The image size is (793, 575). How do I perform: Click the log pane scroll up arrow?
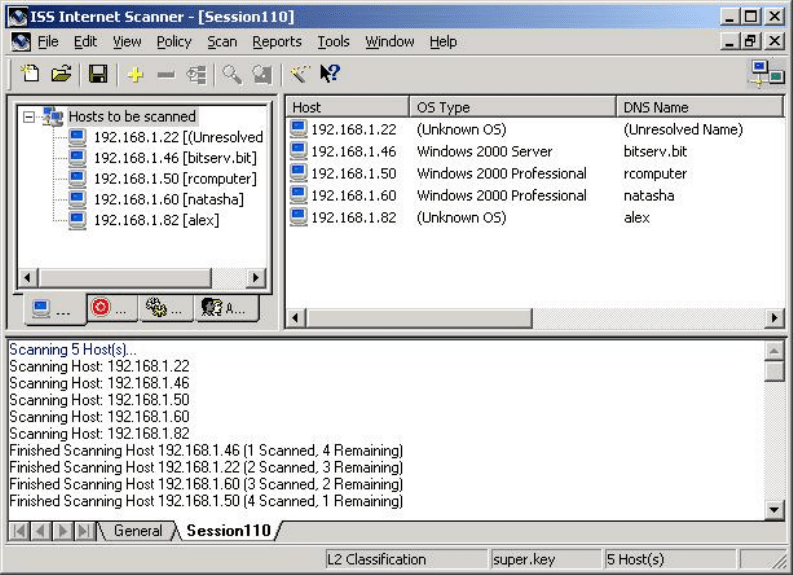coord(774,350)
